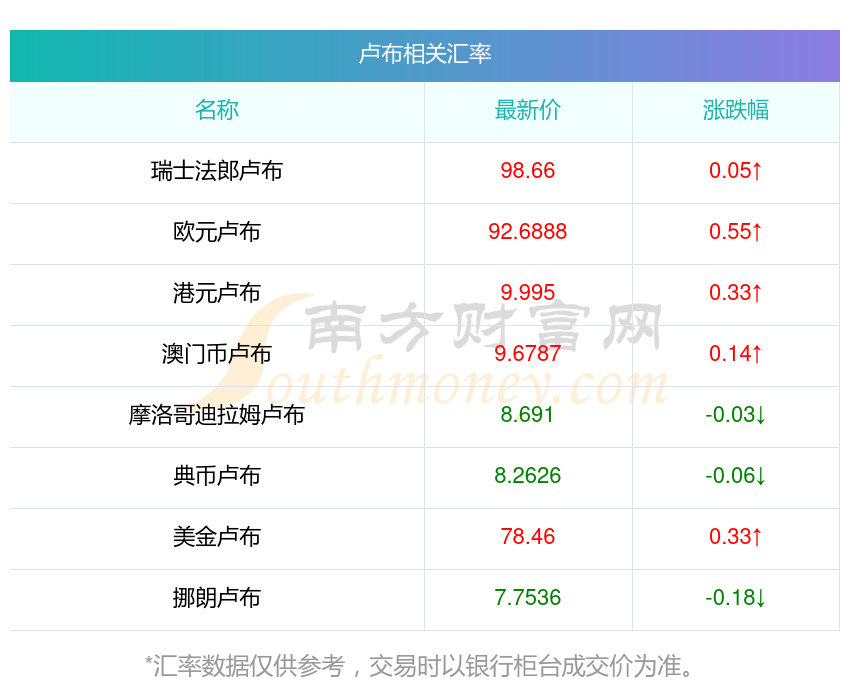Image resolution: width=850 pixels, height=698 pixels.
Task: Click the change value -0.18↓
Action: [x=736, y=598]
